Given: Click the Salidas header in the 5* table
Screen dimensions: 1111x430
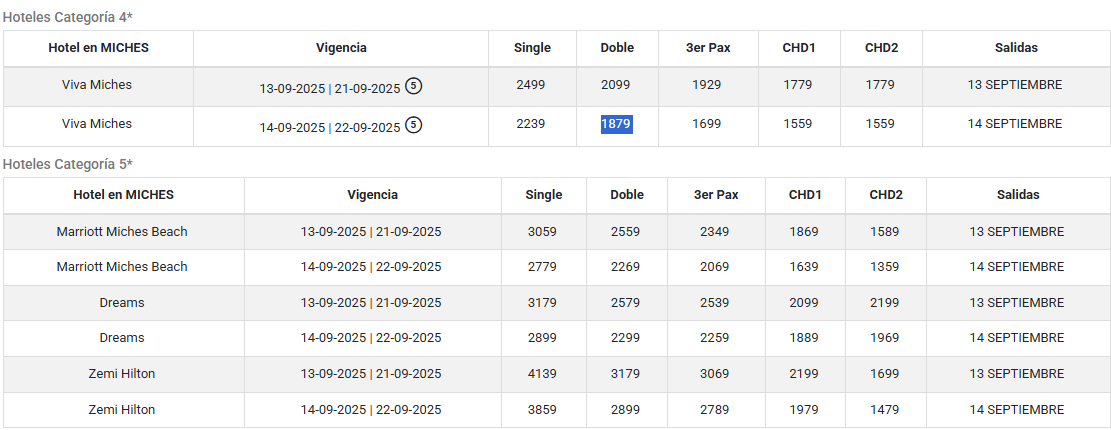Looking at the screenshot, I should click(x=1017, y=195).
